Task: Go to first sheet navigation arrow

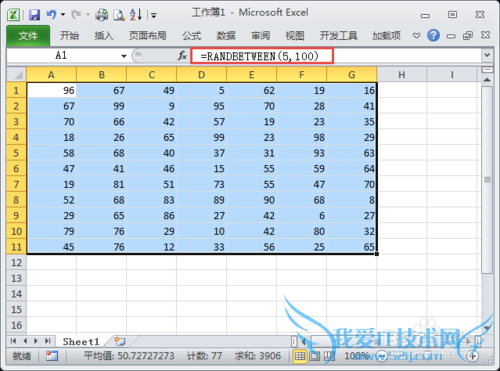Action: point(13,341)
